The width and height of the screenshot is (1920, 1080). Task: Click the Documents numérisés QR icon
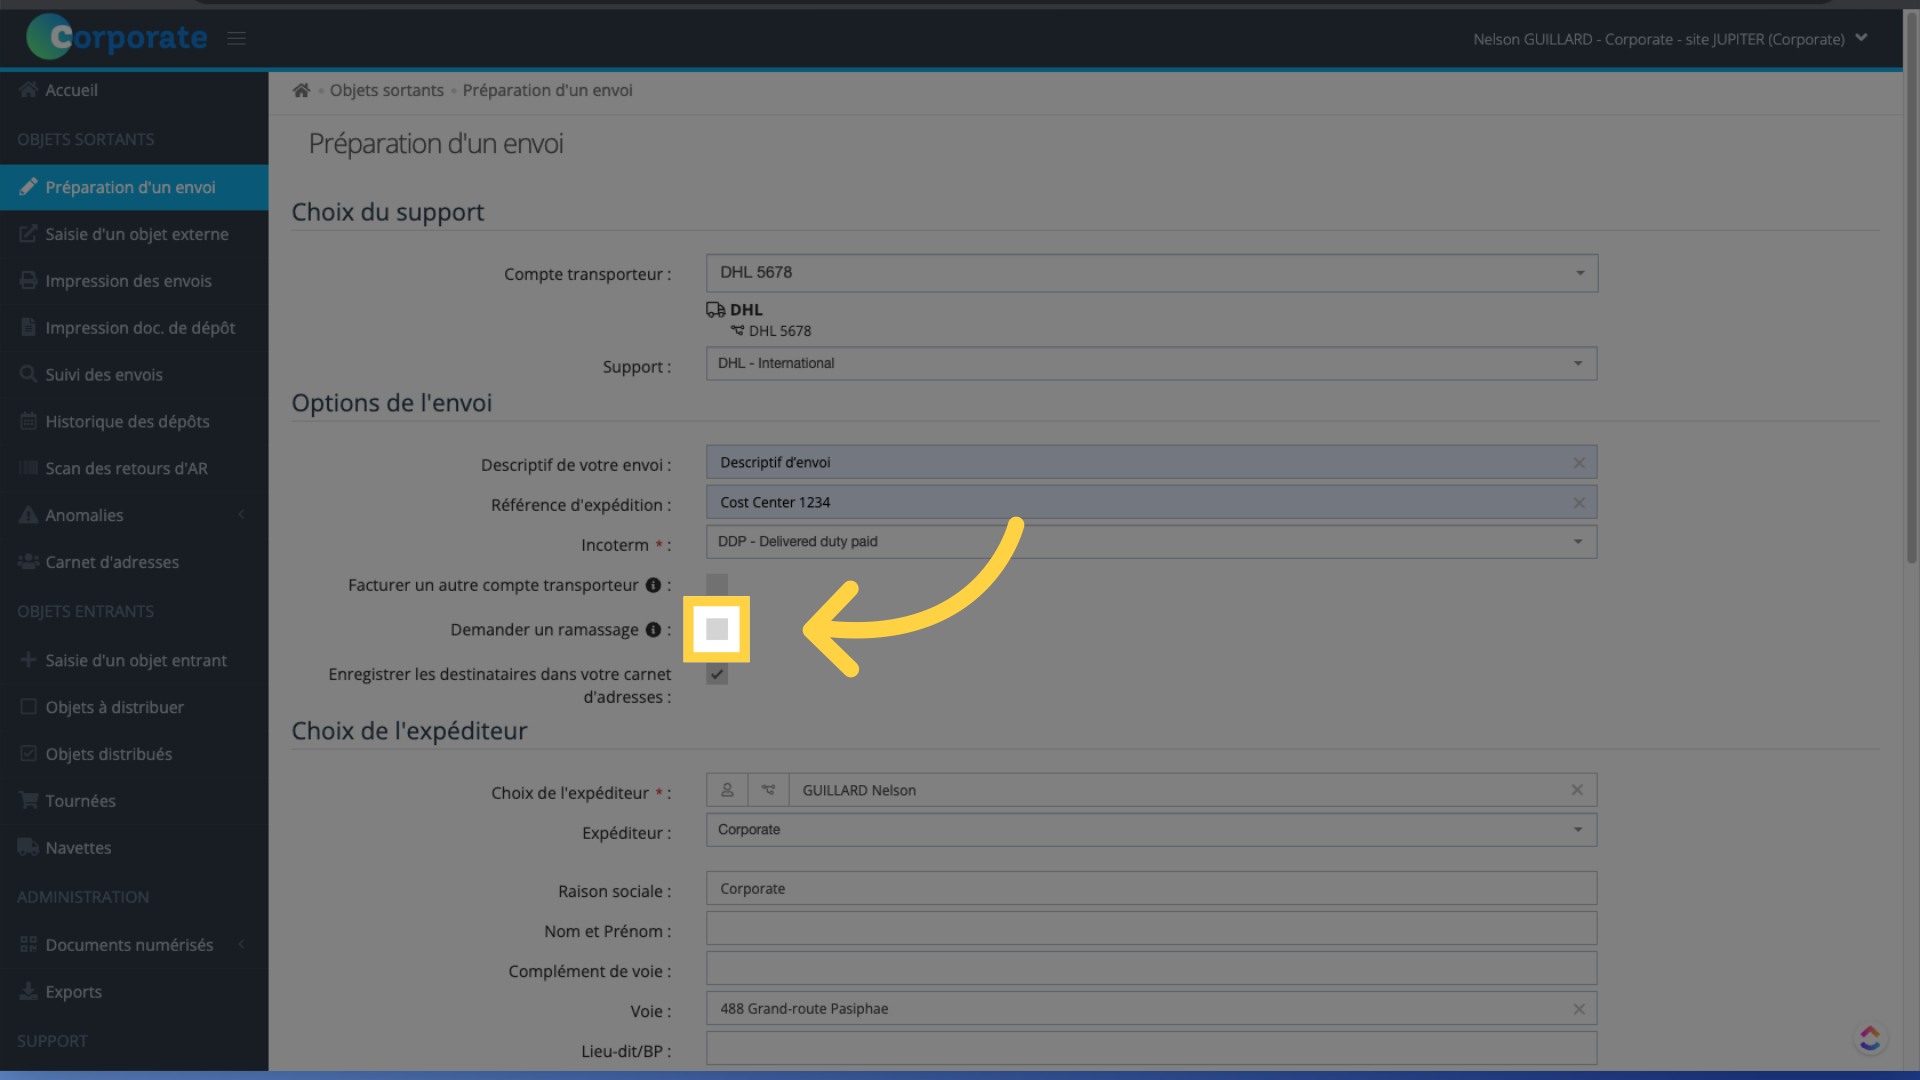tap(28, 945)
